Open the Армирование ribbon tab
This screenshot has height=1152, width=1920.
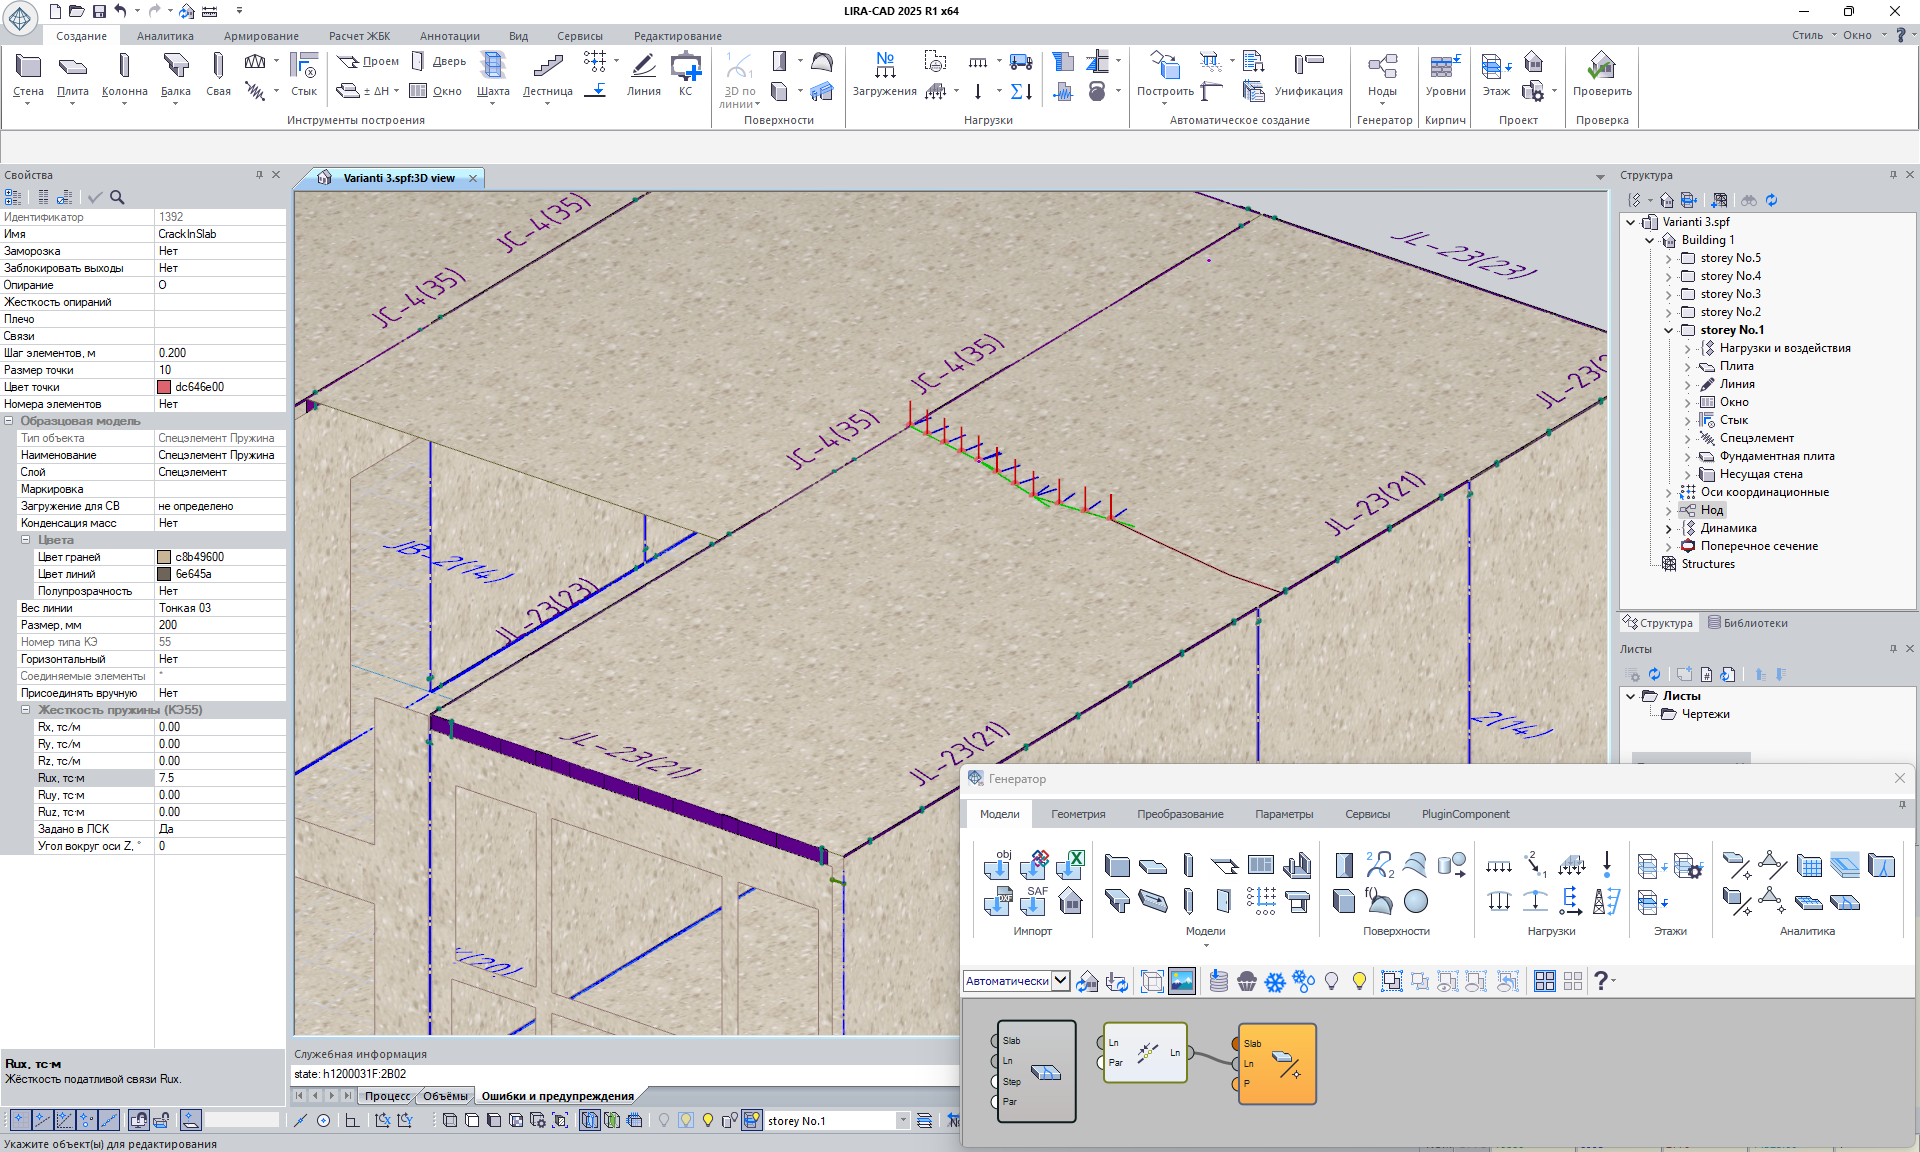tap(260, 36)
